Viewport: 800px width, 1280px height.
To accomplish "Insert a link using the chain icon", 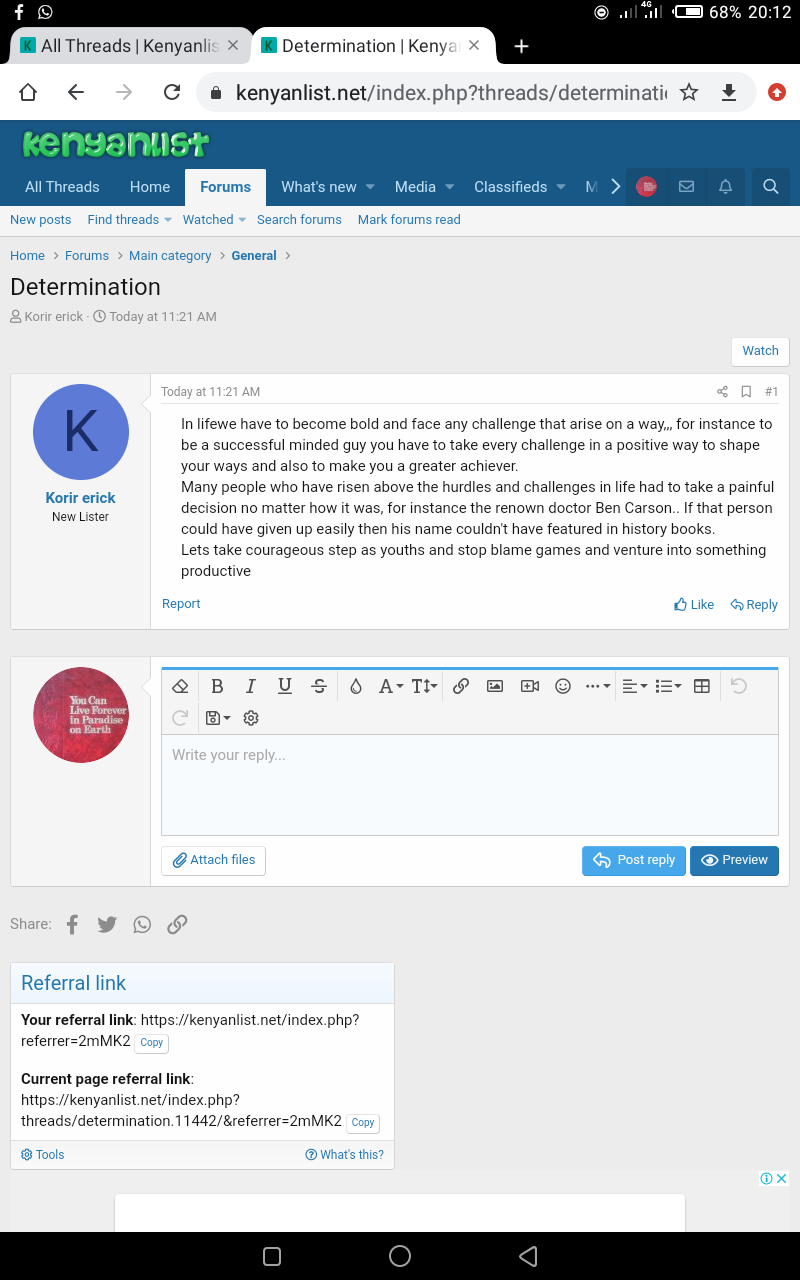I will pyautogui.click(x=461, y=686).
